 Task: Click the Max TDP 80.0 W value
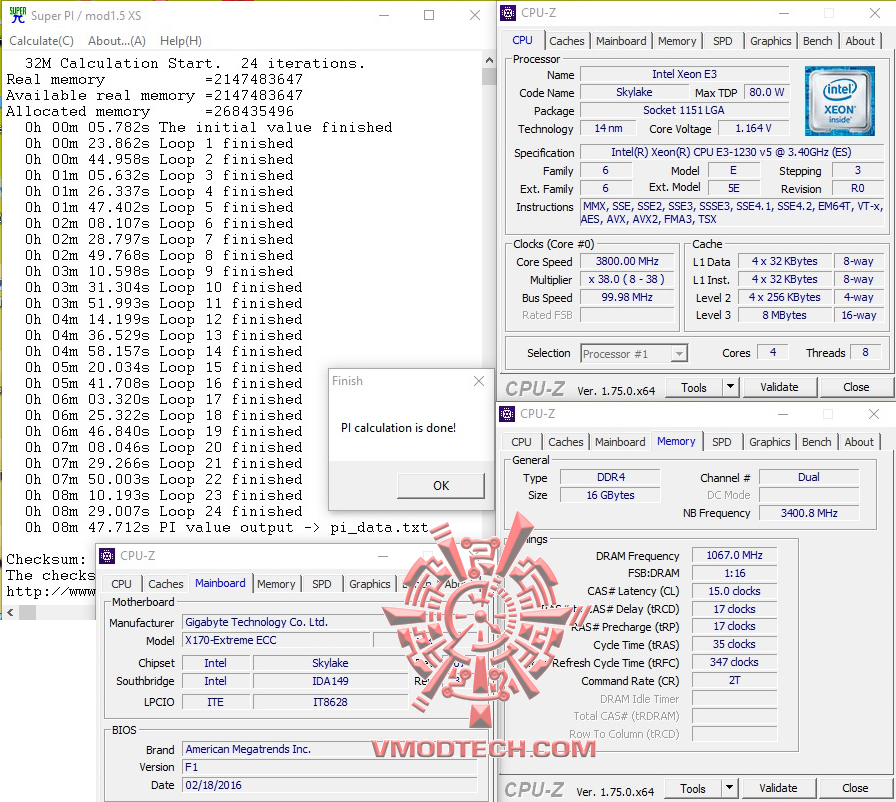tap(766, 92)
